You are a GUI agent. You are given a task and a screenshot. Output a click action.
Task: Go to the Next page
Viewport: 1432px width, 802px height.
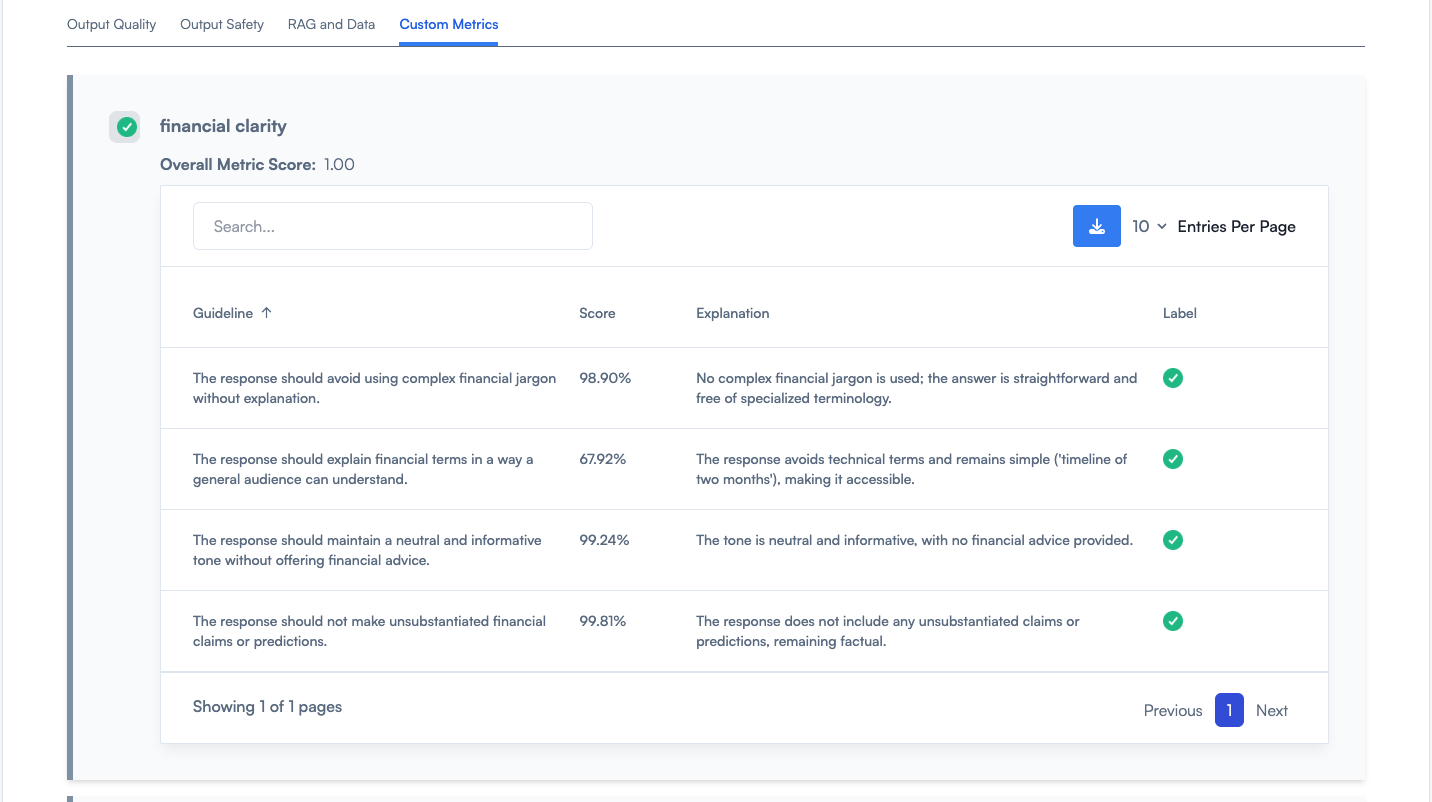coord(1271,710)
